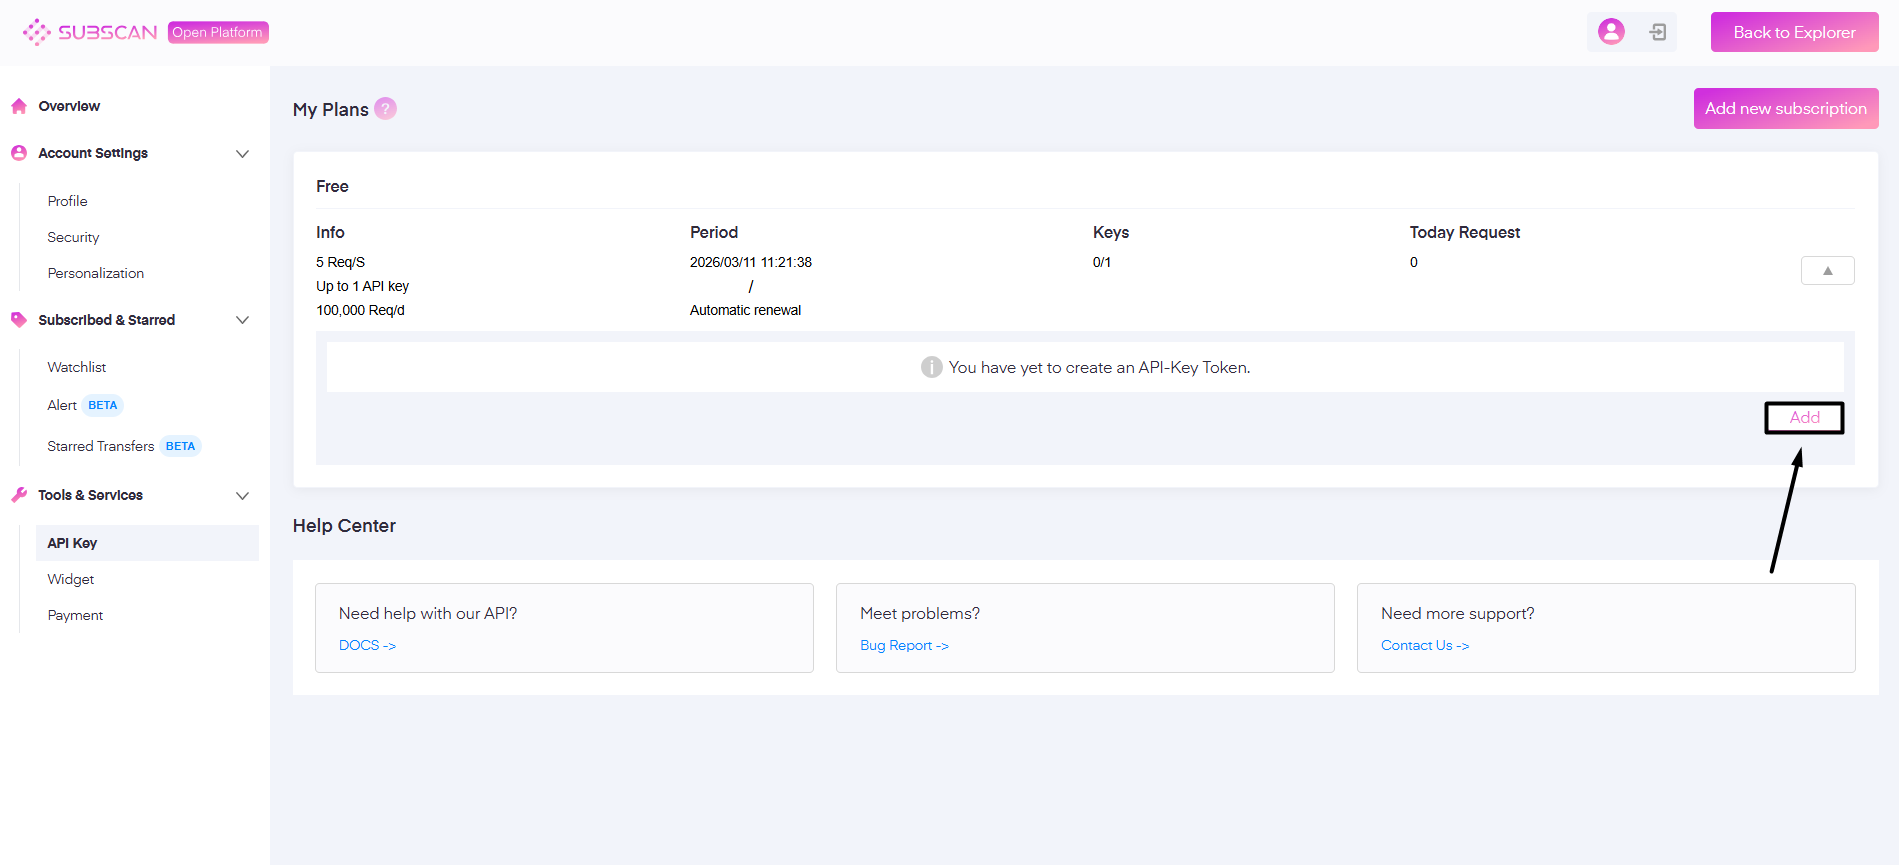Collapse the Free plan details arrow
This screenshot has height=865, width=1899.
point(1827,271)
